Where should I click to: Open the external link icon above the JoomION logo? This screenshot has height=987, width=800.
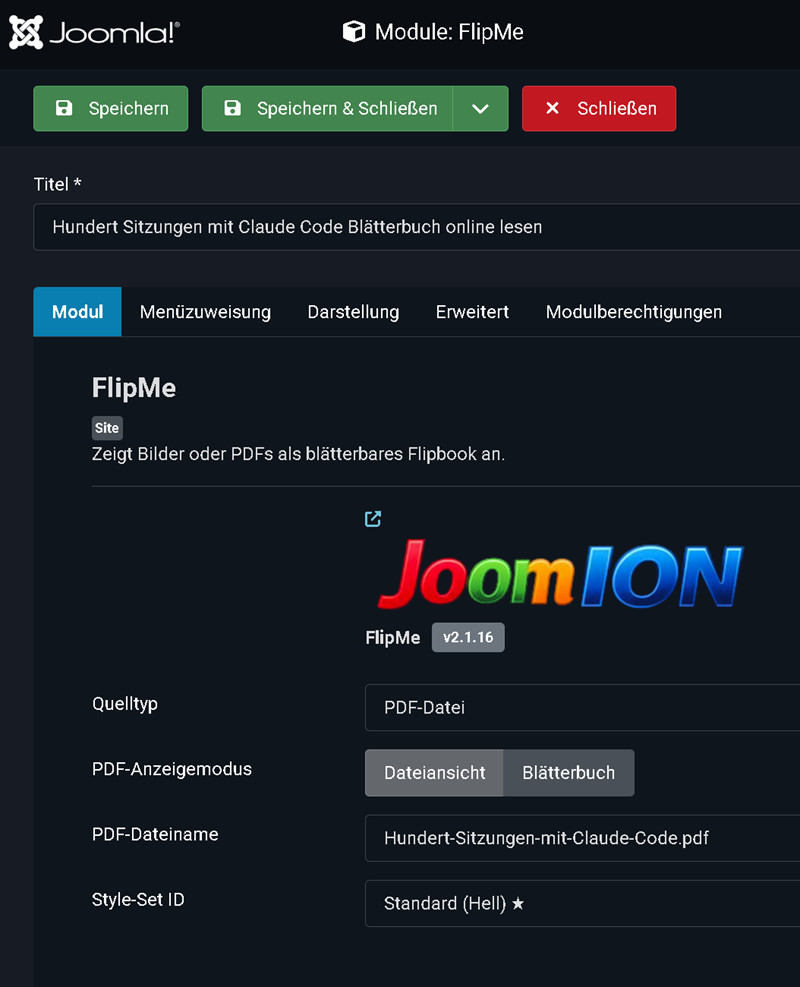coord(373,519)
